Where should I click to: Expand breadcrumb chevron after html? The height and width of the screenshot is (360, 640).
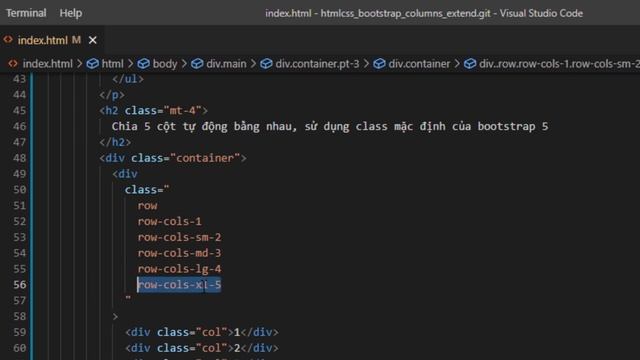[x=130, y=64]
